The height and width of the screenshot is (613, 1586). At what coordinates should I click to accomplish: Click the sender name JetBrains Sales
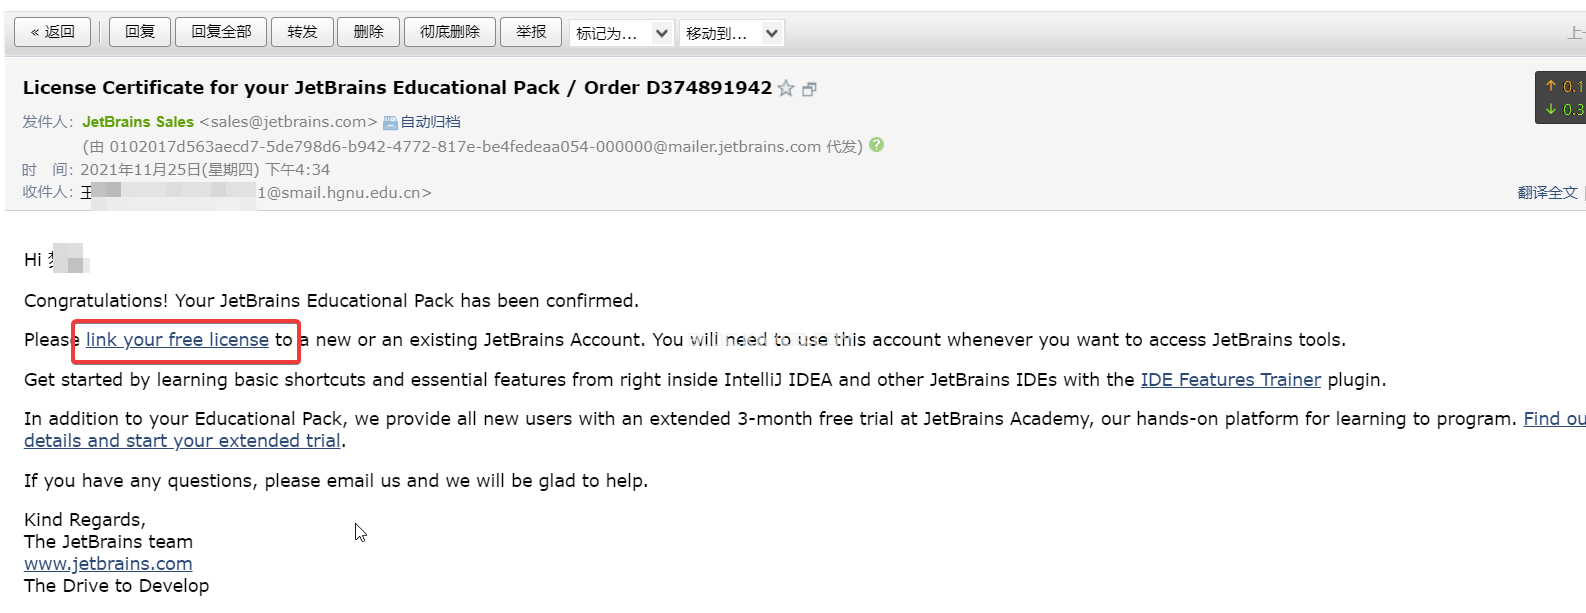[x=138, y=122]
